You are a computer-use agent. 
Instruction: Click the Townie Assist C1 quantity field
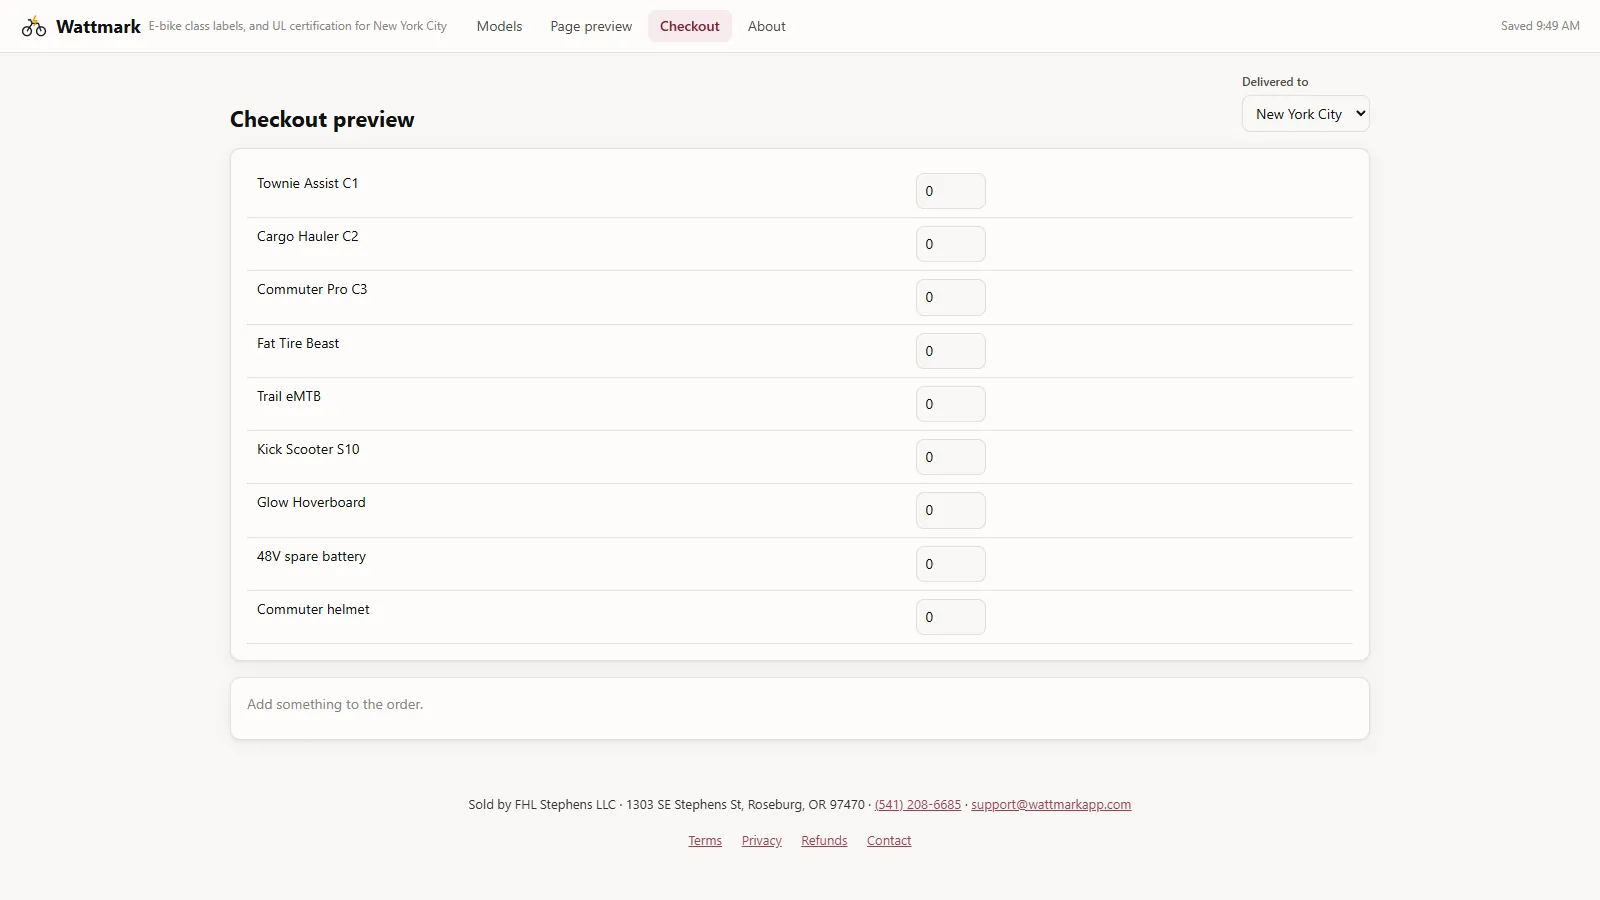tap(951, 191)
